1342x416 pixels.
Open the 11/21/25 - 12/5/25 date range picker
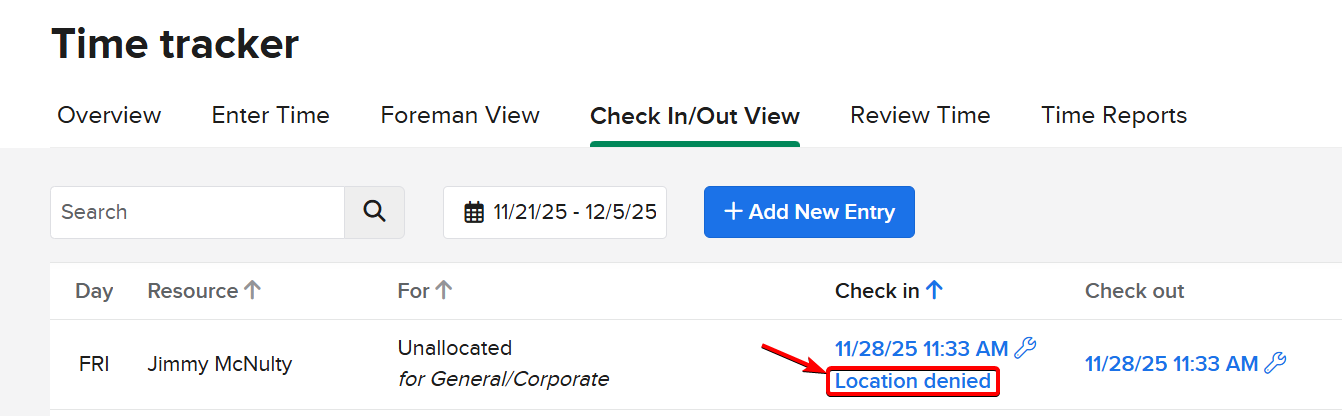click(555, 212)
